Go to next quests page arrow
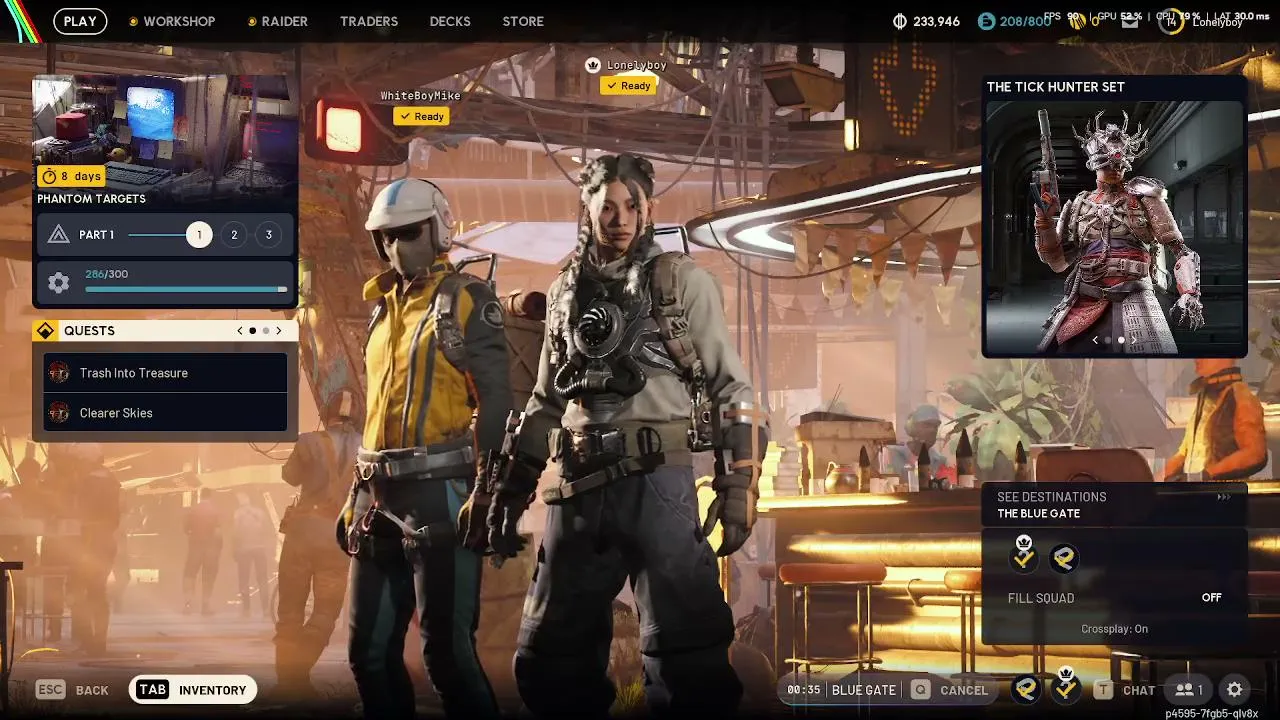 click(x=279, y=331)
